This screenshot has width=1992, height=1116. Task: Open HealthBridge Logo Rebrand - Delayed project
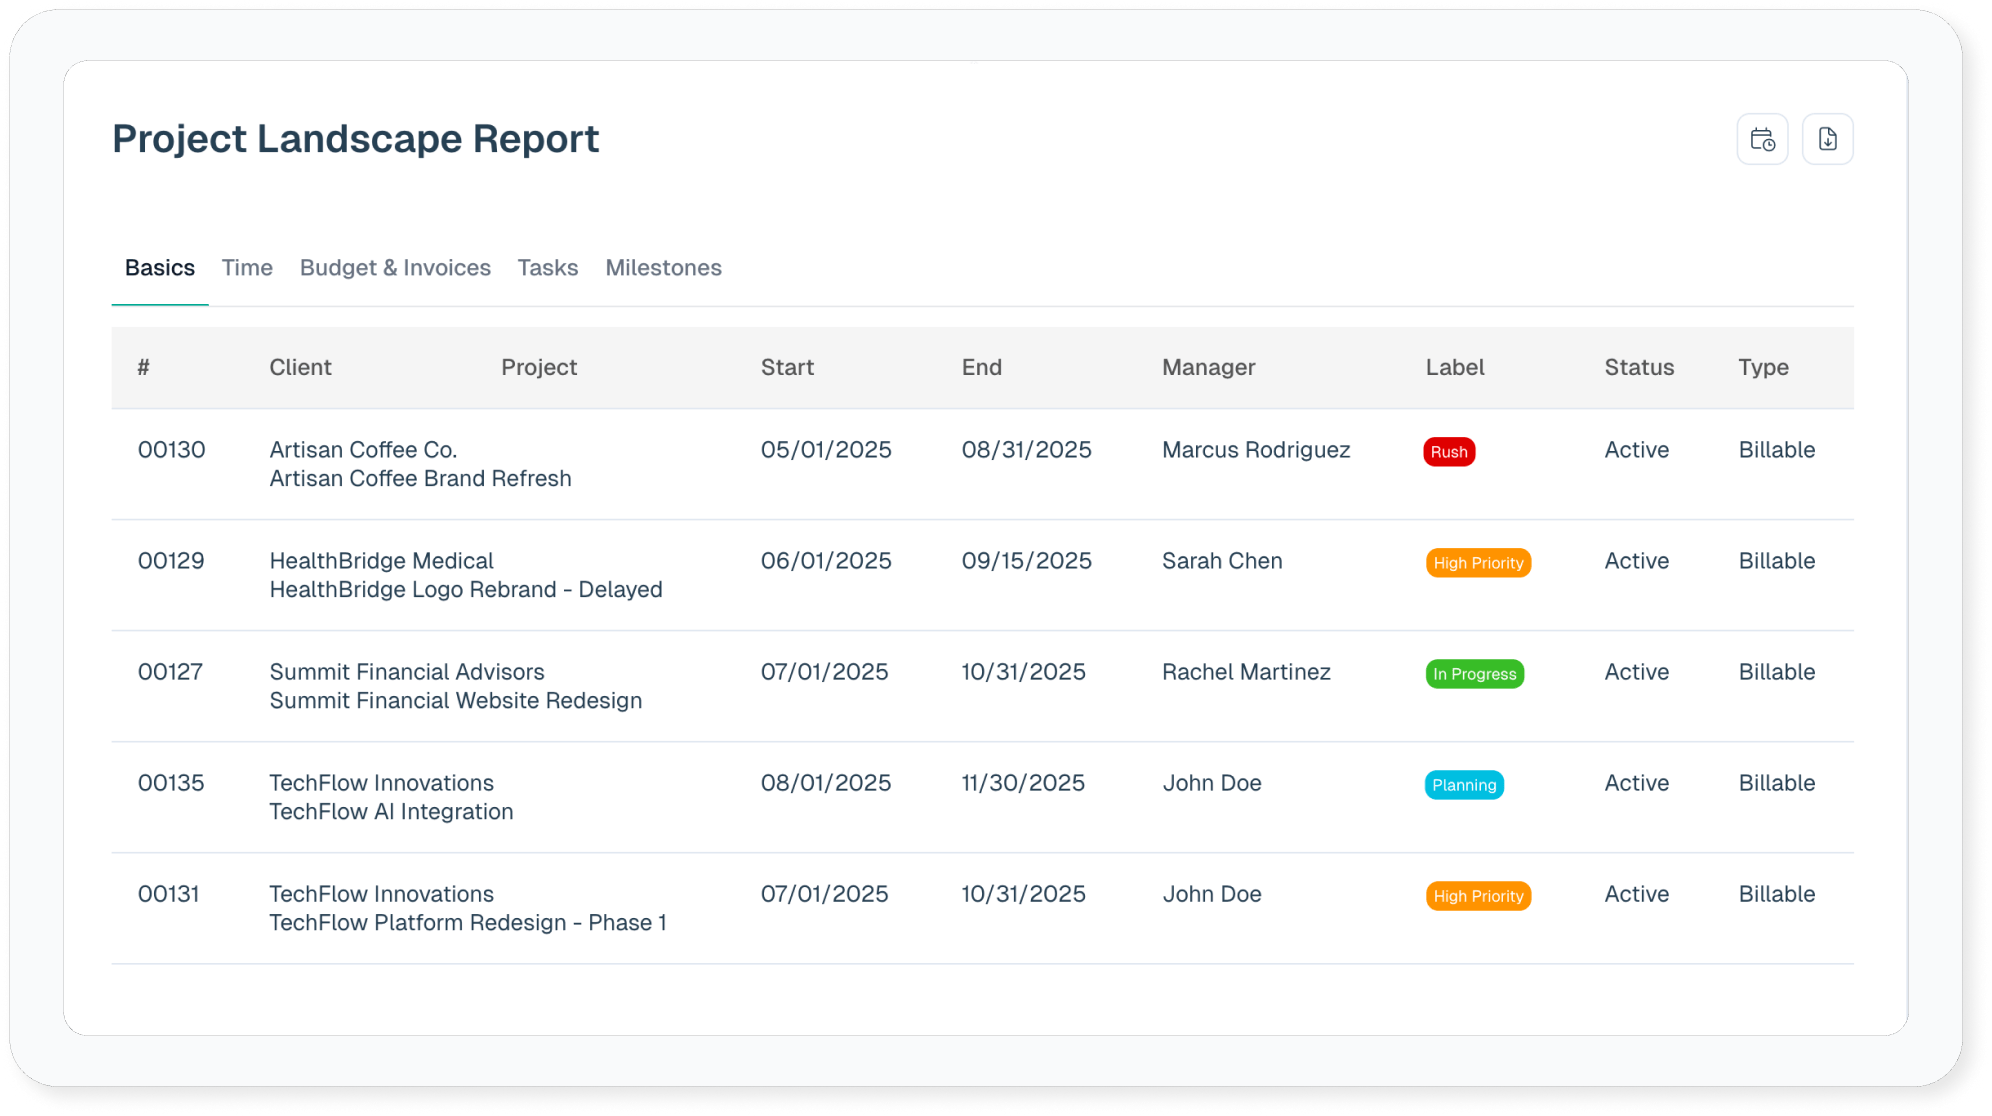tap(465, 590)
